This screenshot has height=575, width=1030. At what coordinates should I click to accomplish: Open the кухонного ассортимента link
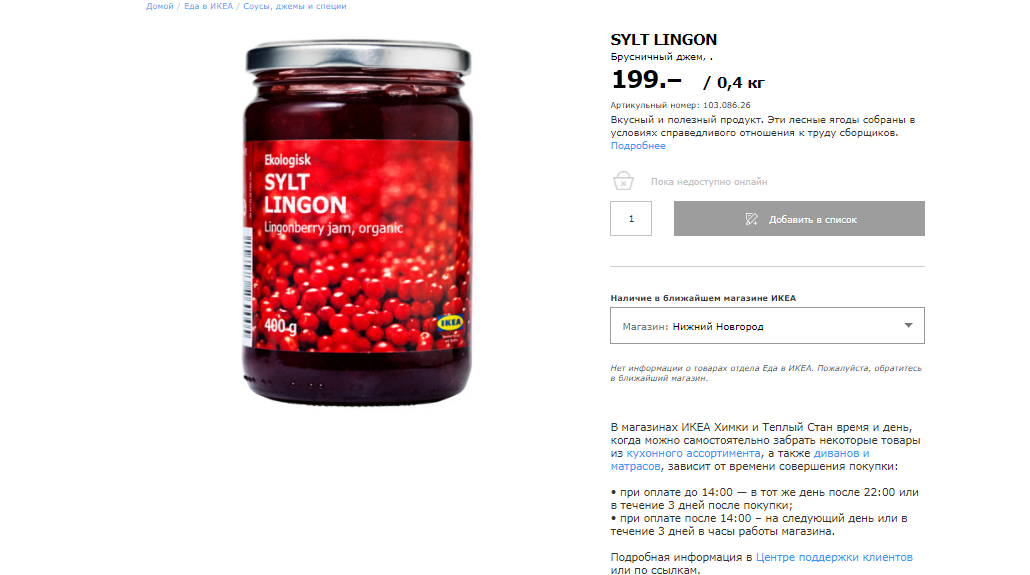click(693, 453)
